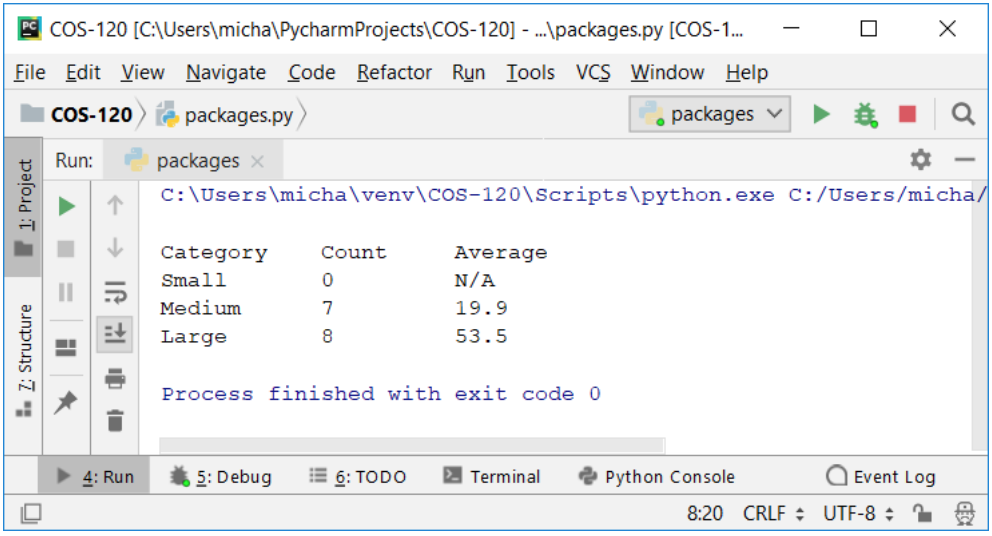Open the Edit menu
The width and height of the screenshot is (992, 536).
tap(83, 72)
